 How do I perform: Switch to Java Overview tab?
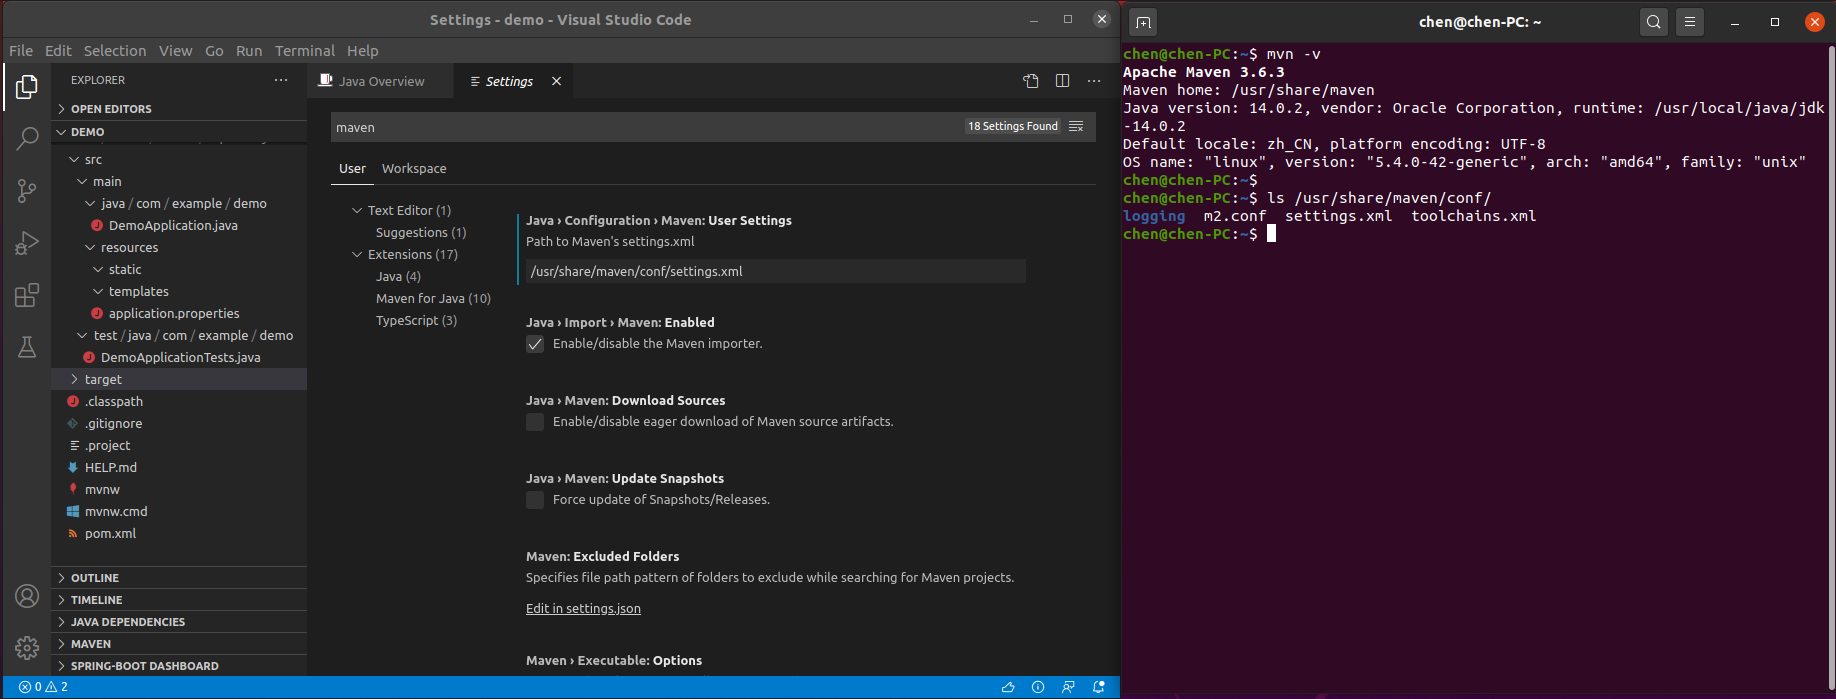380,81
